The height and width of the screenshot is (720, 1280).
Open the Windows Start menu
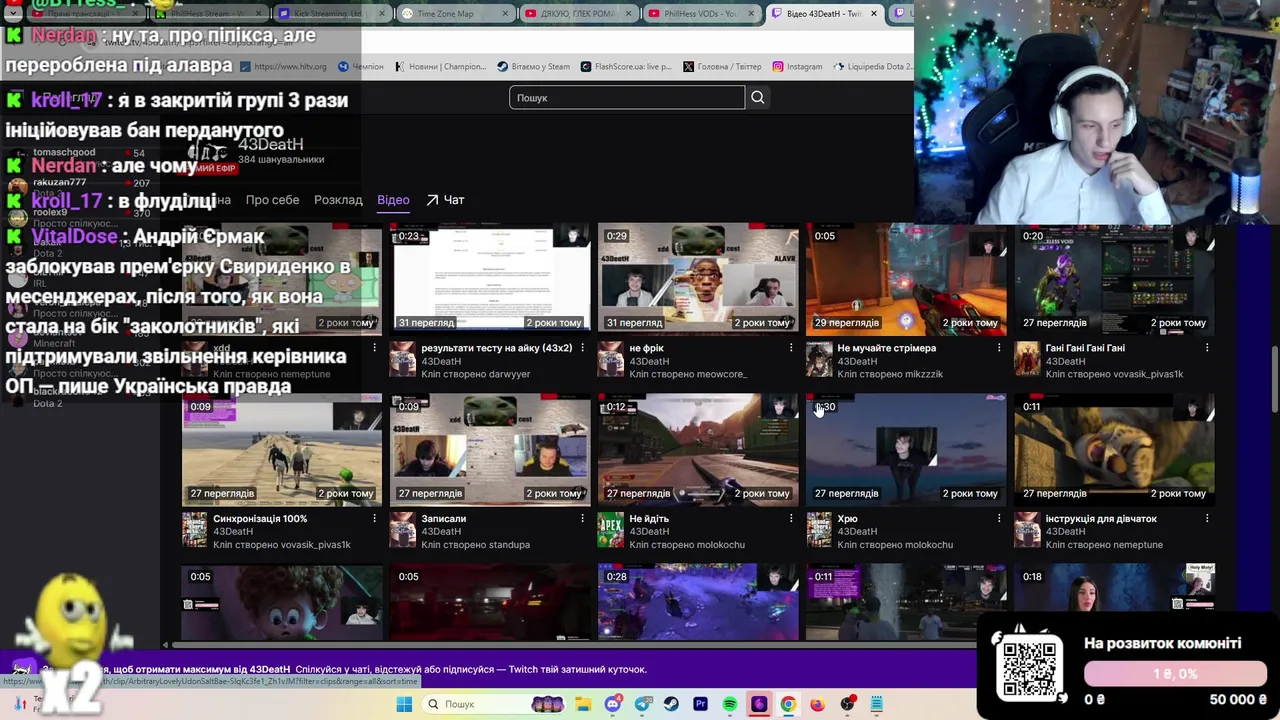404,704
